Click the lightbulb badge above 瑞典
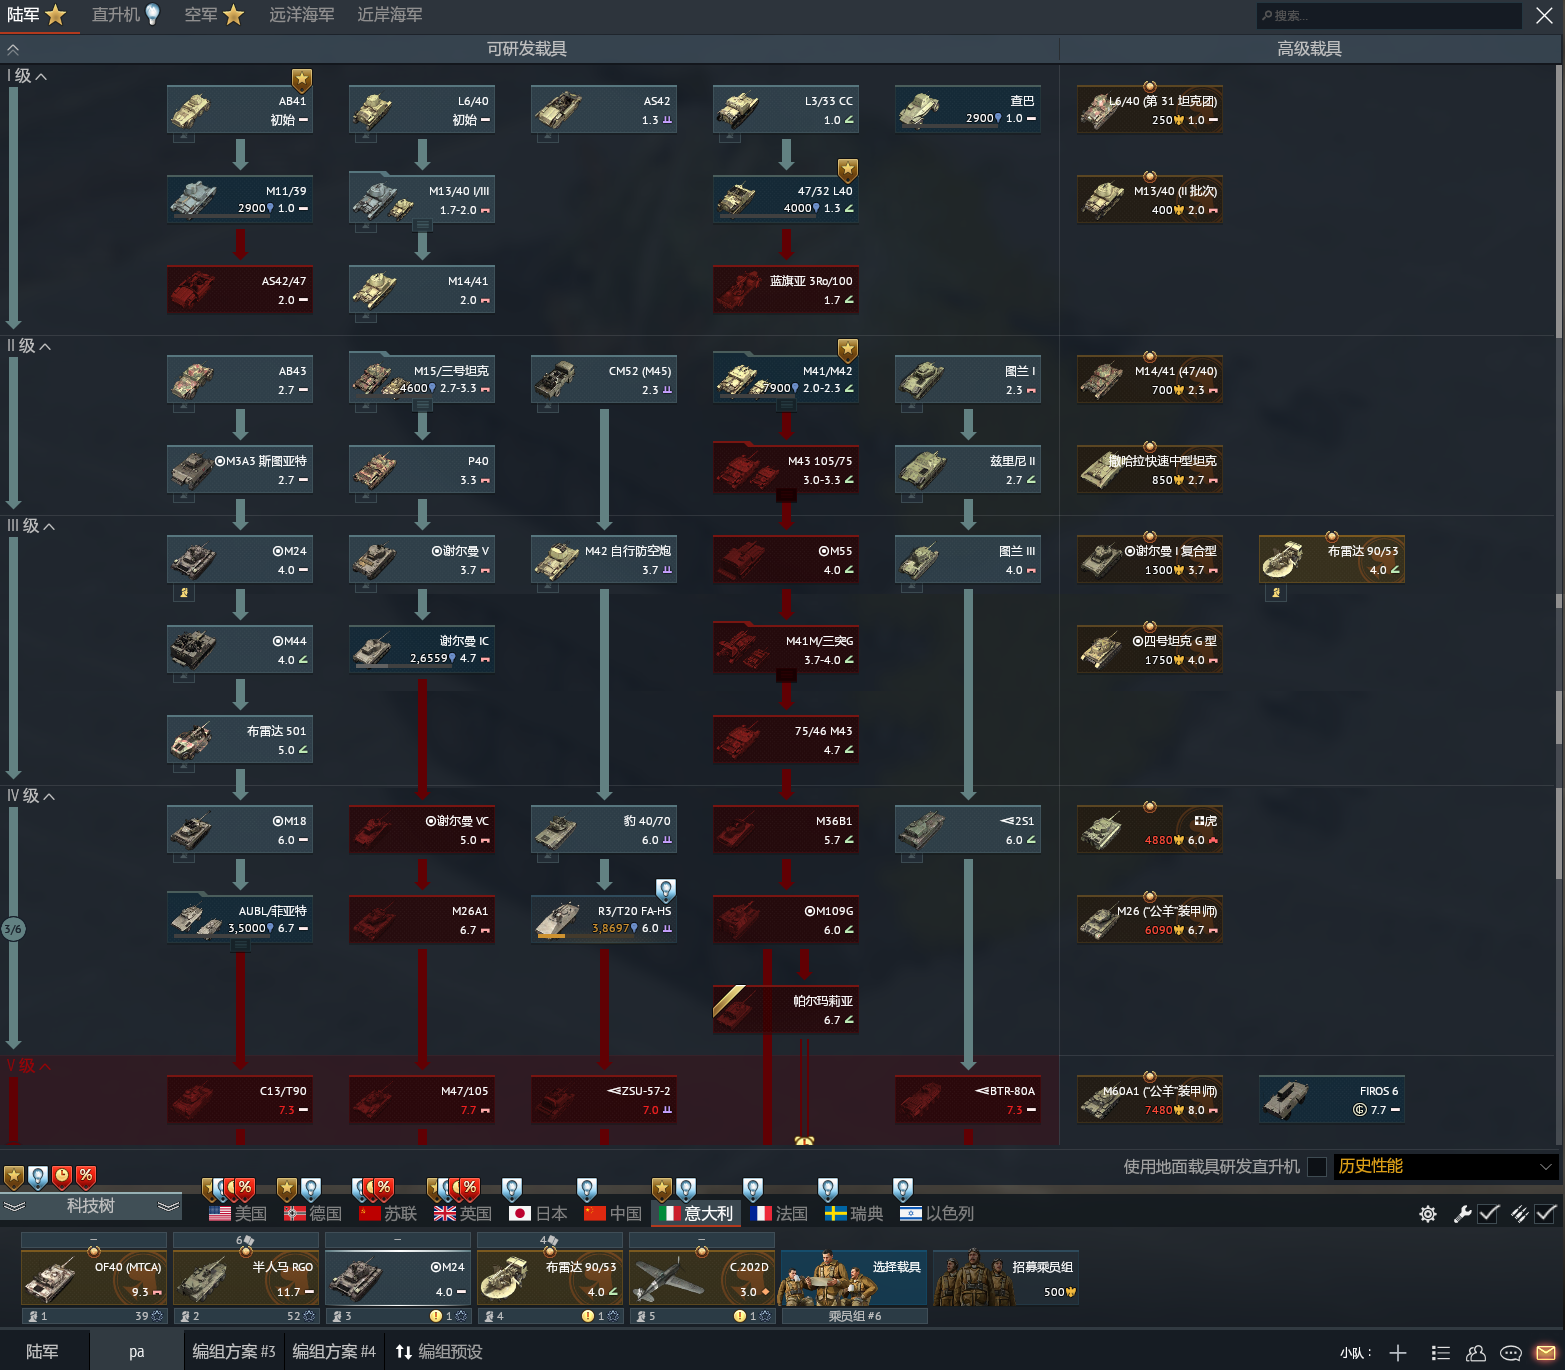The image size is (1565, 1371). point(828,1188)
